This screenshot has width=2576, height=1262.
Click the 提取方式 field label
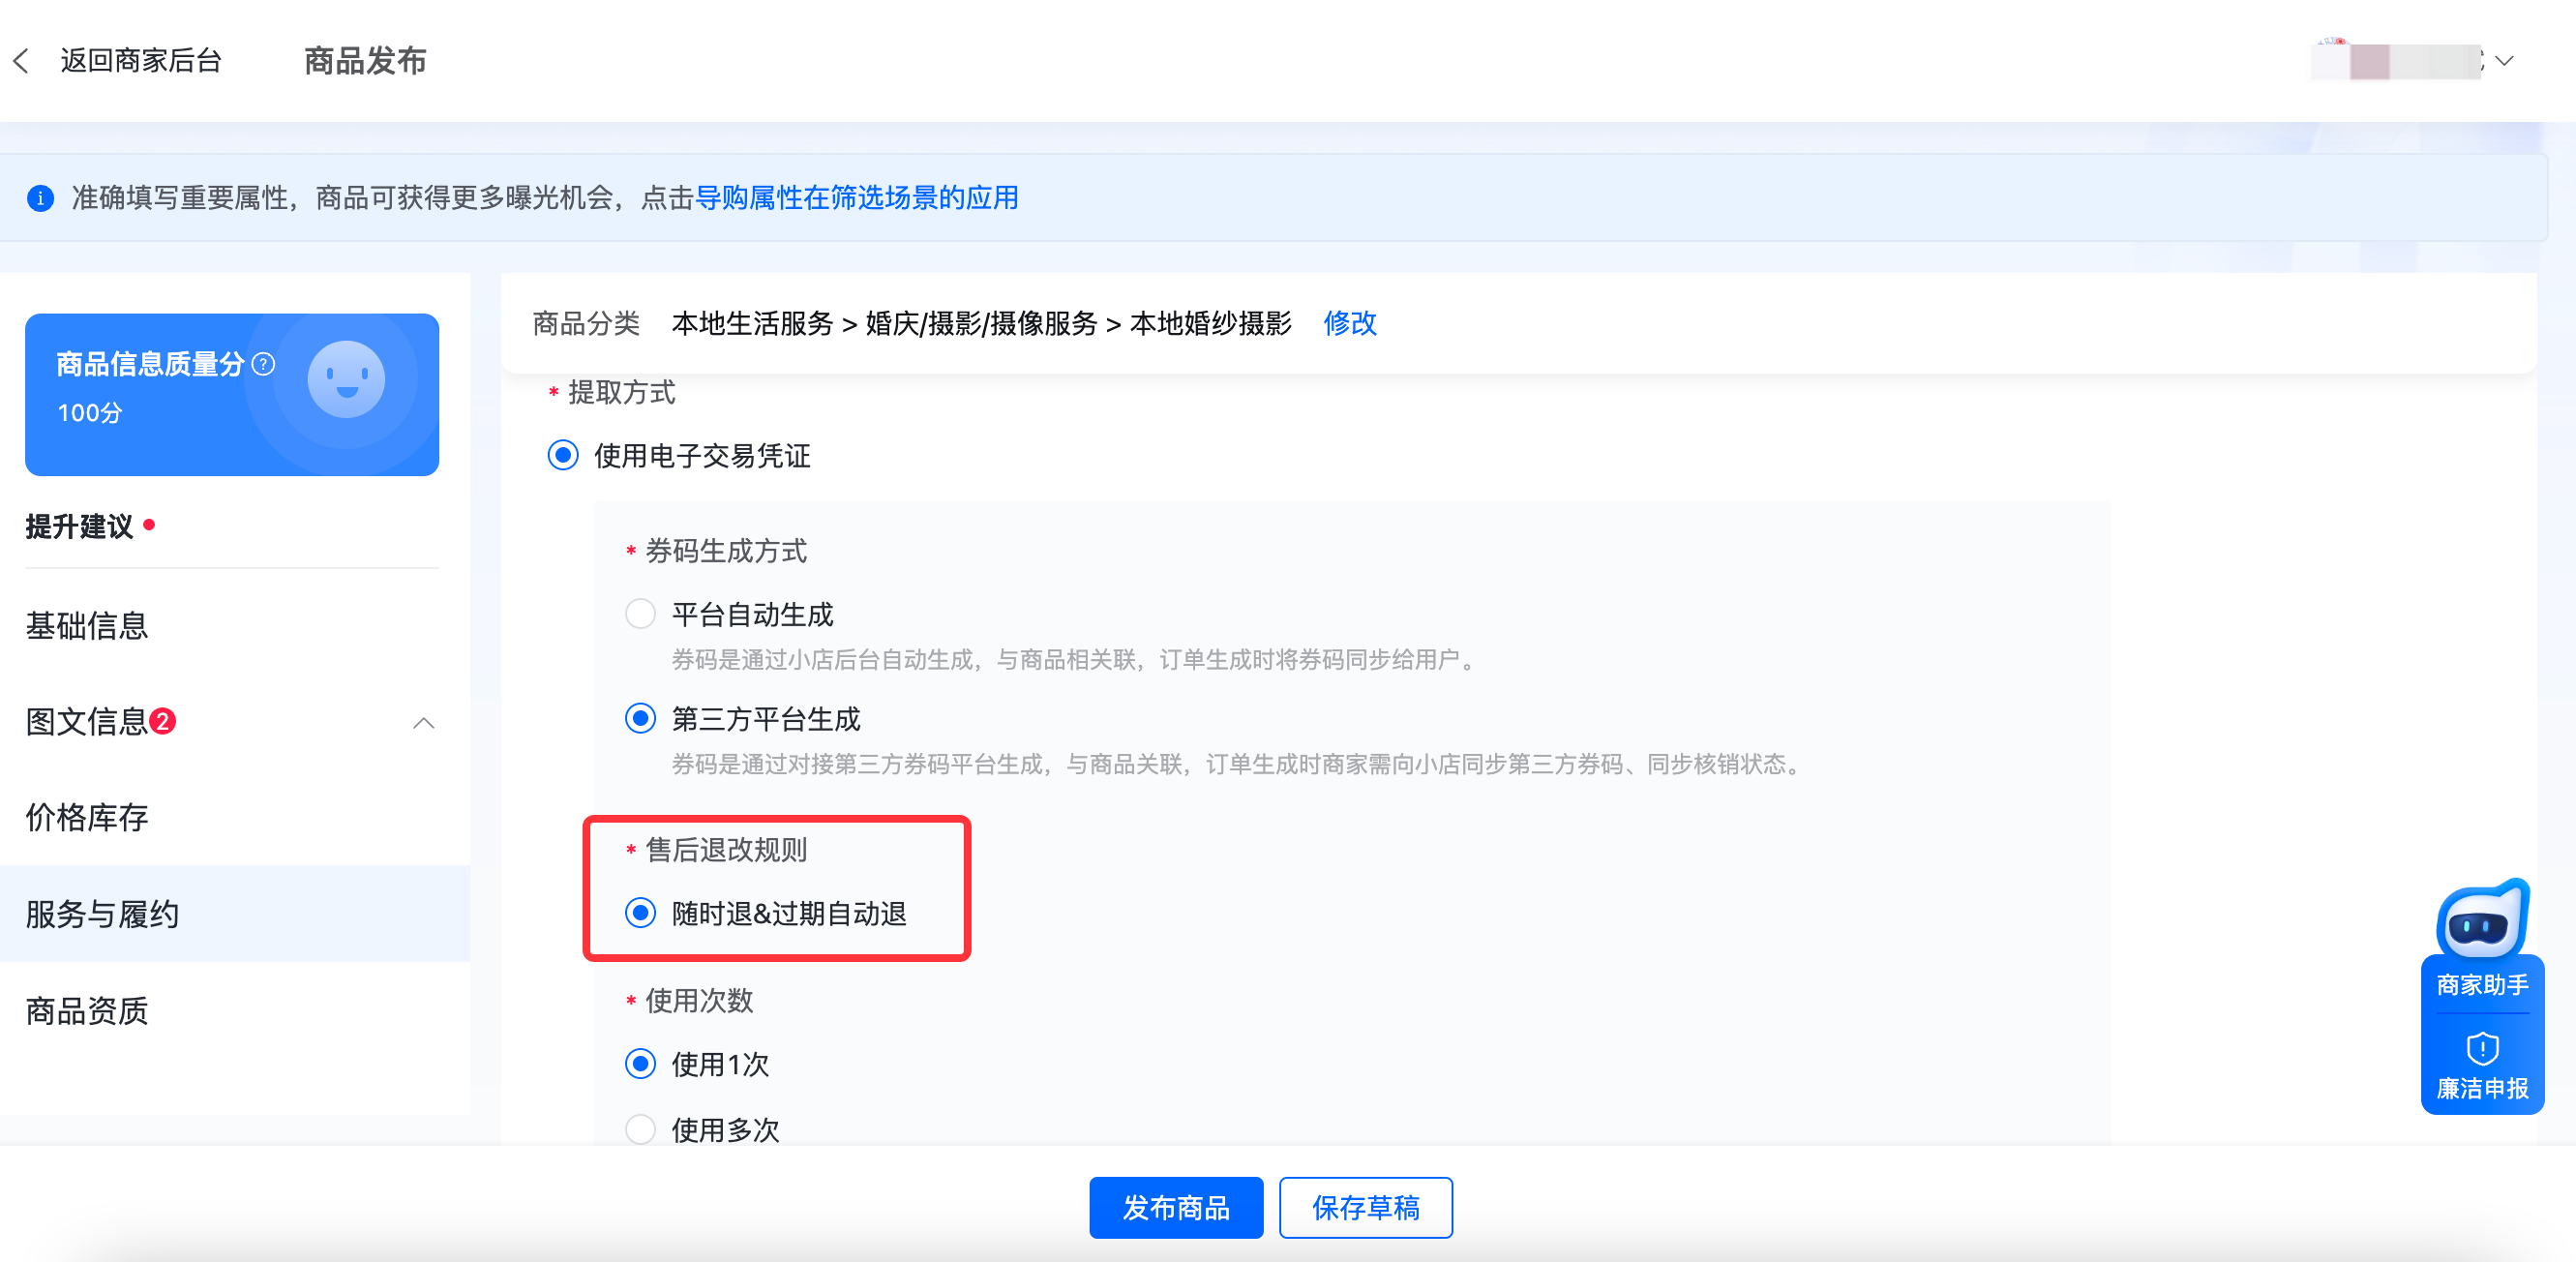coord(622,393)
